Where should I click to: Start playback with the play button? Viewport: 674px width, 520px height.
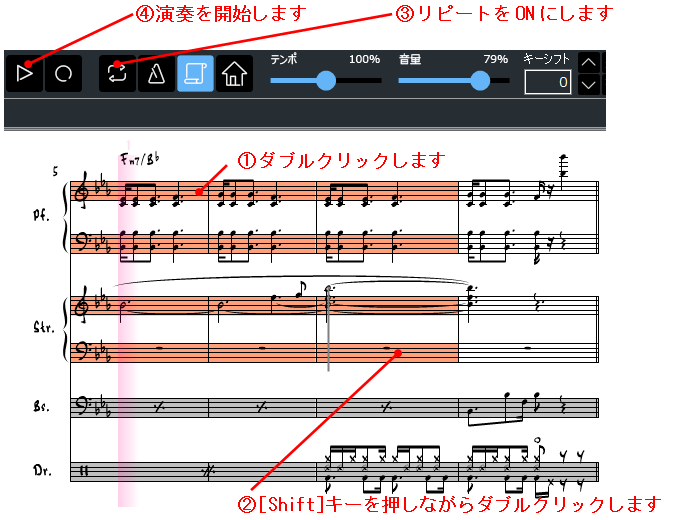pyautogui.click(x=25, y=73)
